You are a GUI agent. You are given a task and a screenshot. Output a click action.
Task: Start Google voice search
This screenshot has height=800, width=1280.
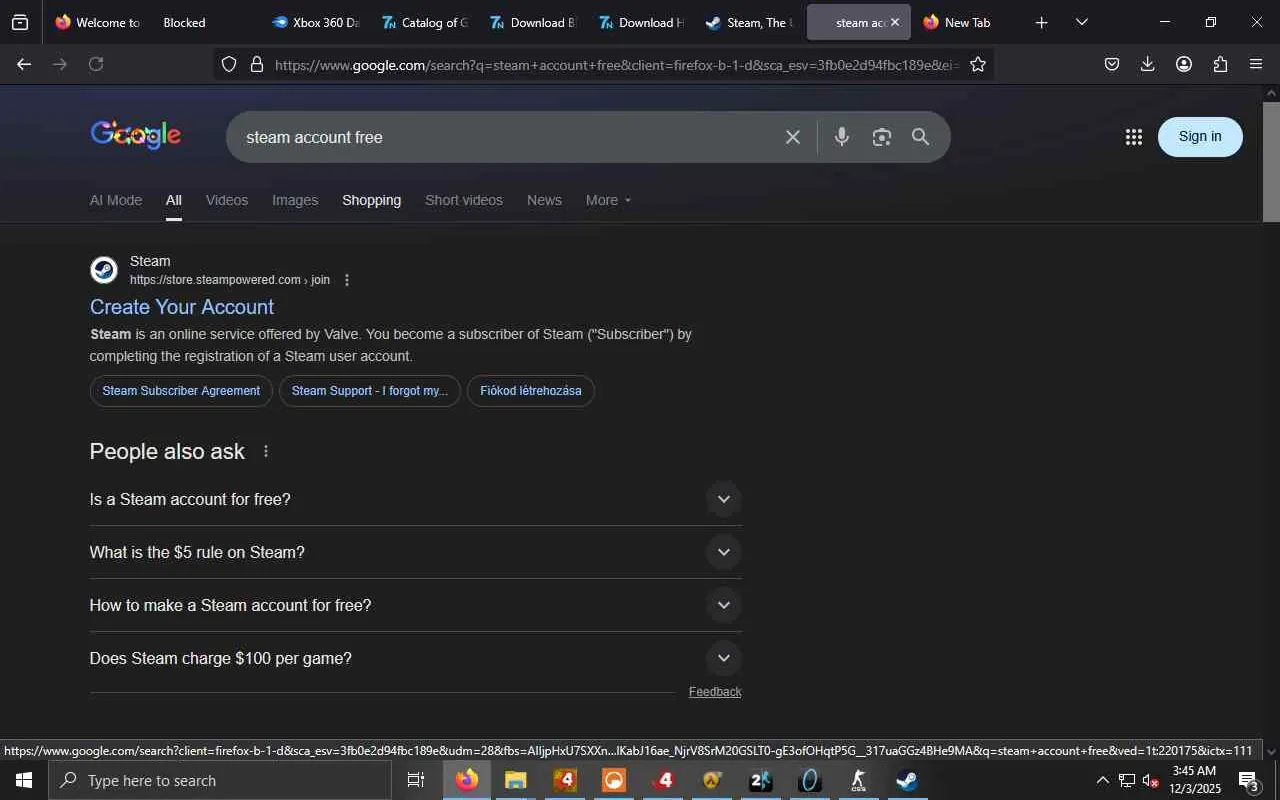point(842,137)
